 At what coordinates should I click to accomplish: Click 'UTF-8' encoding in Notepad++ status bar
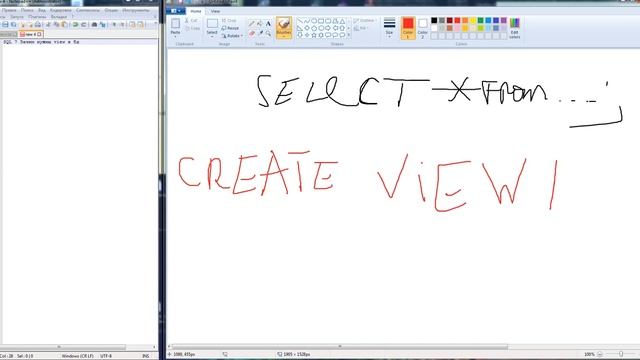pyautogui.click(x=106, y=356)
